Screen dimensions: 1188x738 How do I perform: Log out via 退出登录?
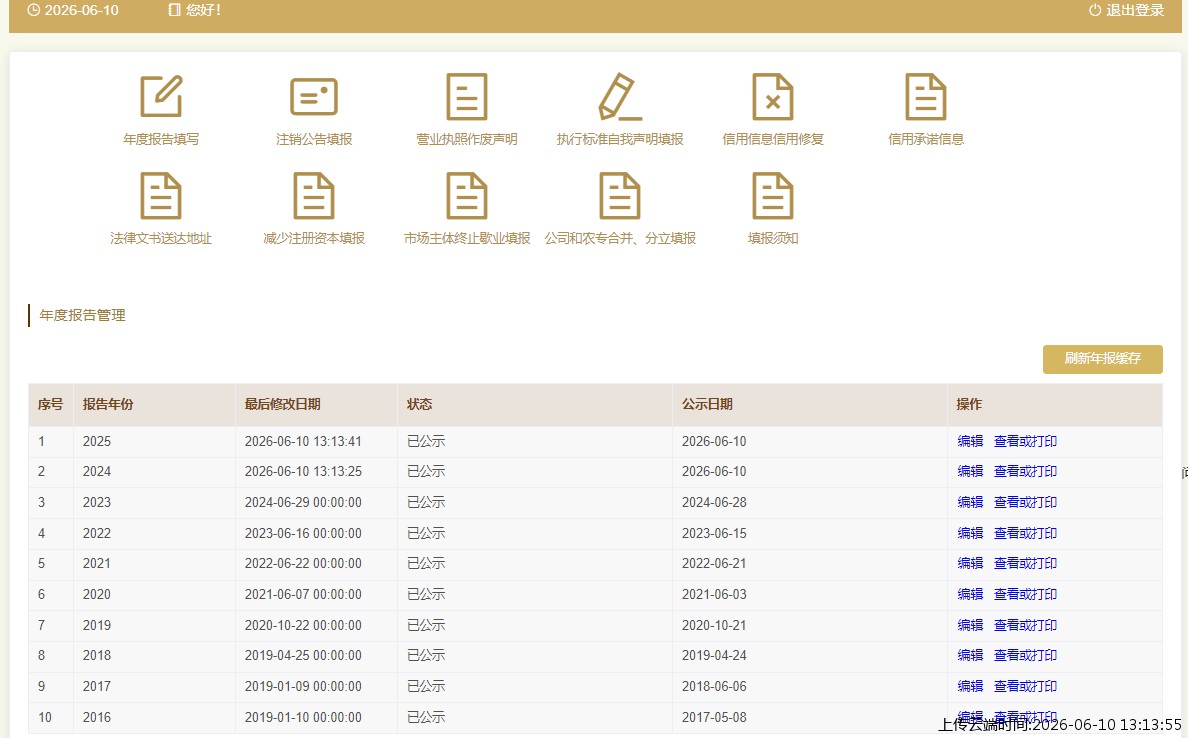click(x=1135, y=11)
